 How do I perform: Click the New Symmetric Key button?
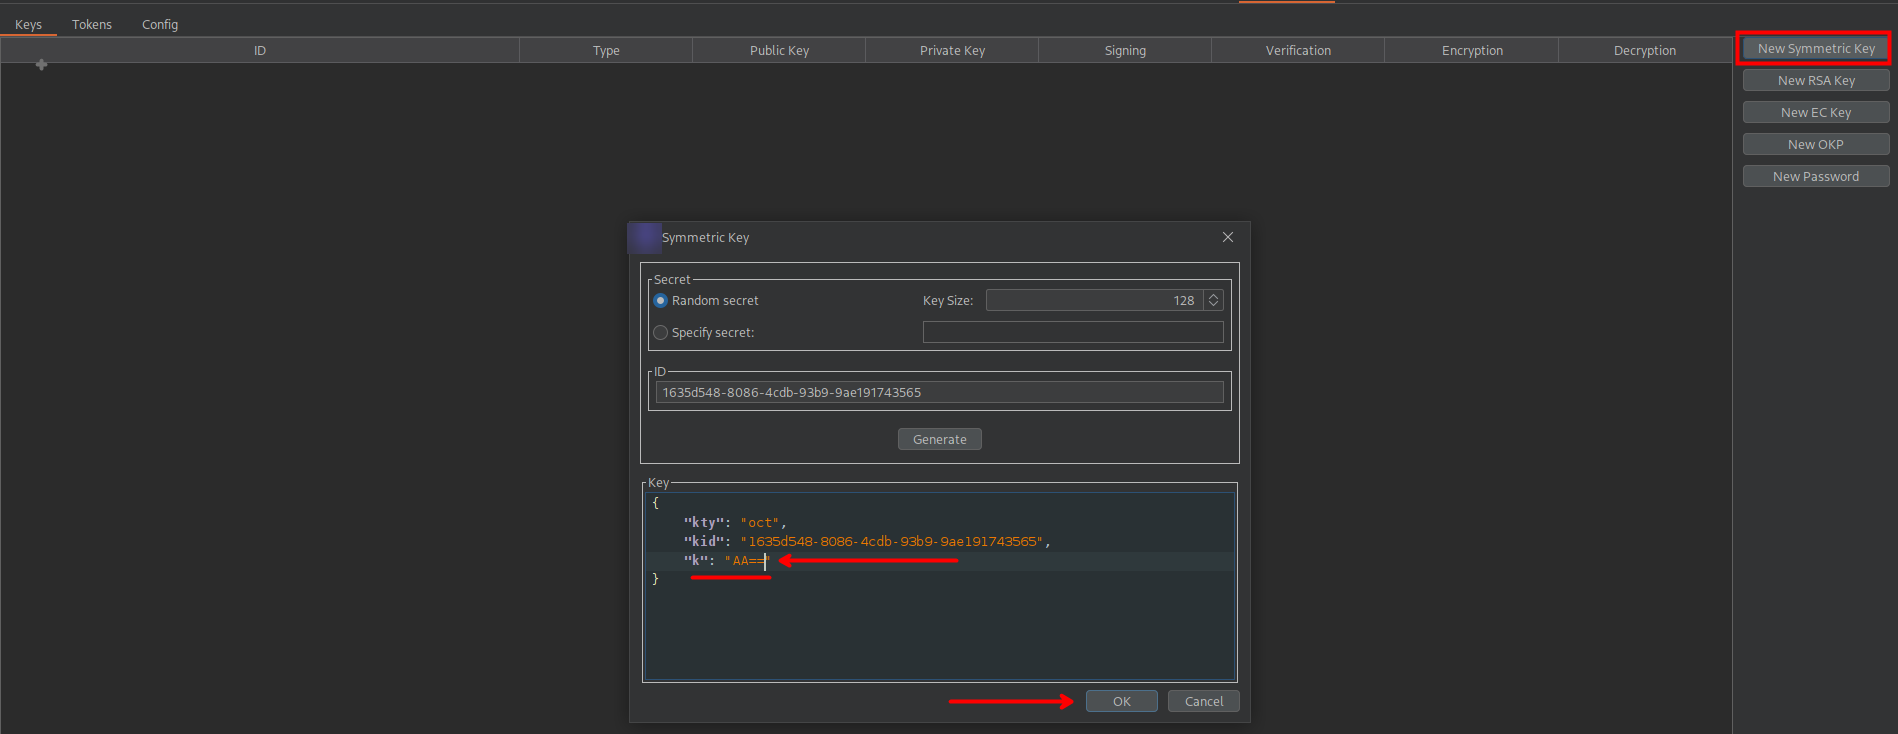pyautogui.click(x=1815, y=48)
